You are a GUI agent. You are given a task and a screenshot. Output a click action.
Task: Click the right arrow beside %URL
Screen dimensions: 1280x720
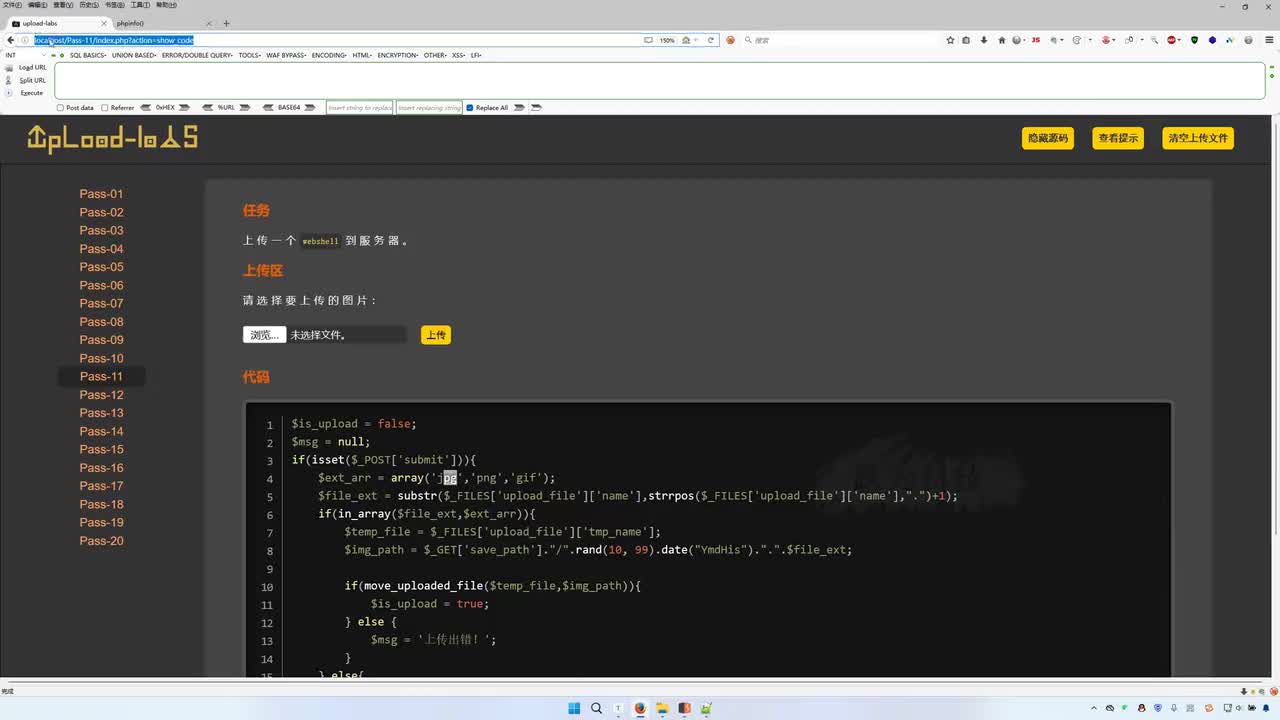click(x=246, y=107)
